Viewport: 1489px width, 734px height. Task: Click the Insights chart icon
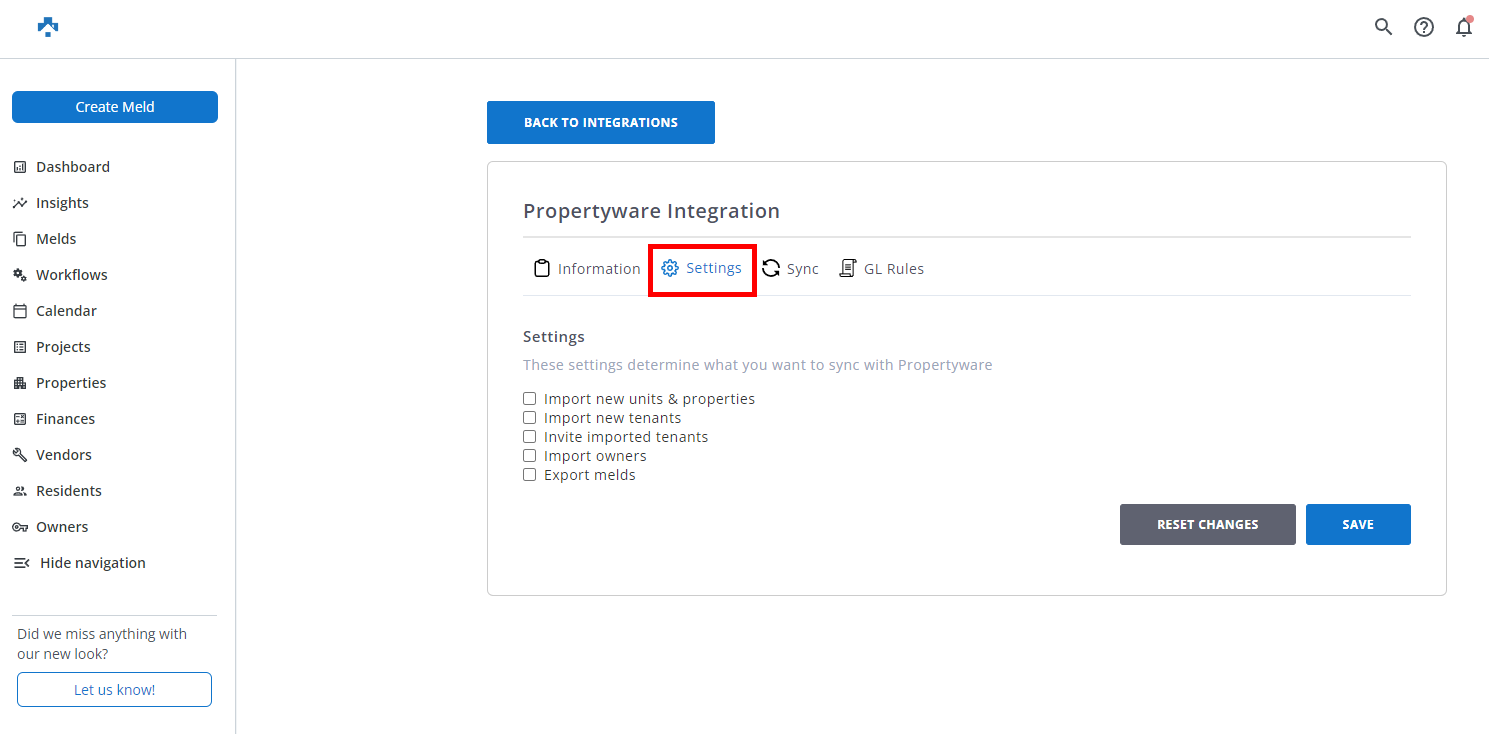(x=20, y=203)
